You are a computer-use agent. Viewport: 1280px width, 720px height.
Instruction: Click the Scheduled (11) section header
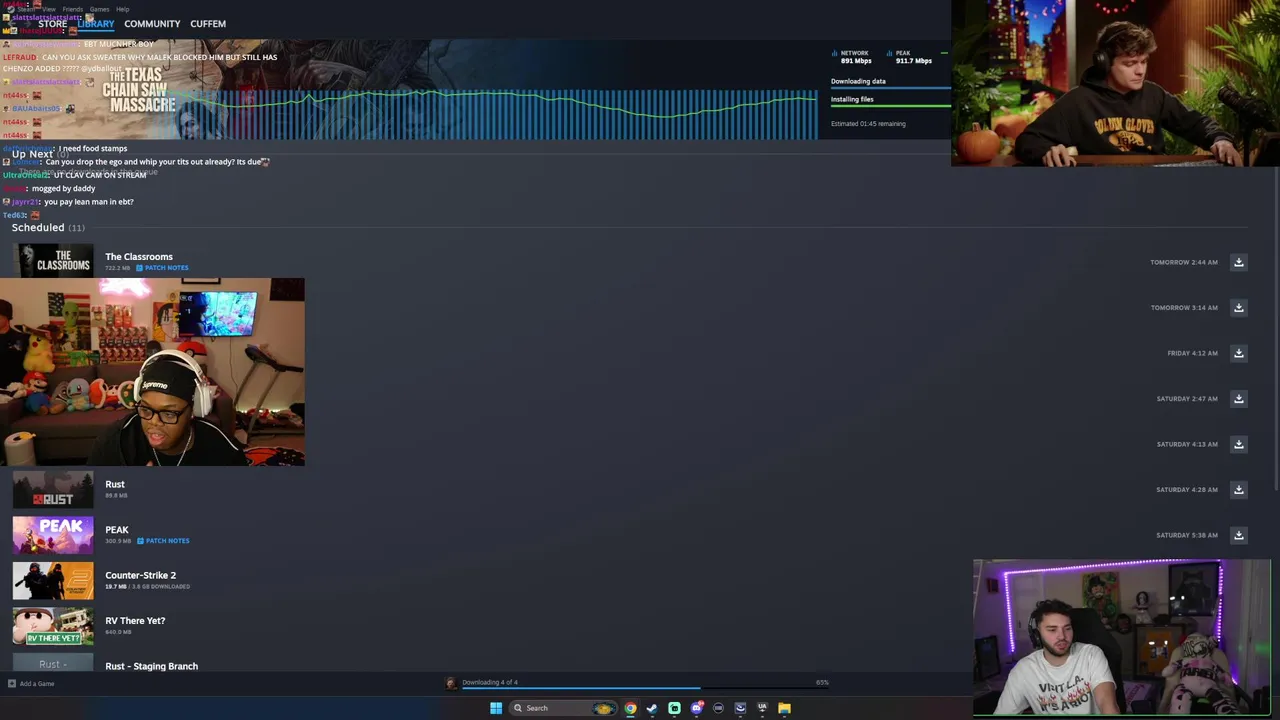(x=48, y=228)
